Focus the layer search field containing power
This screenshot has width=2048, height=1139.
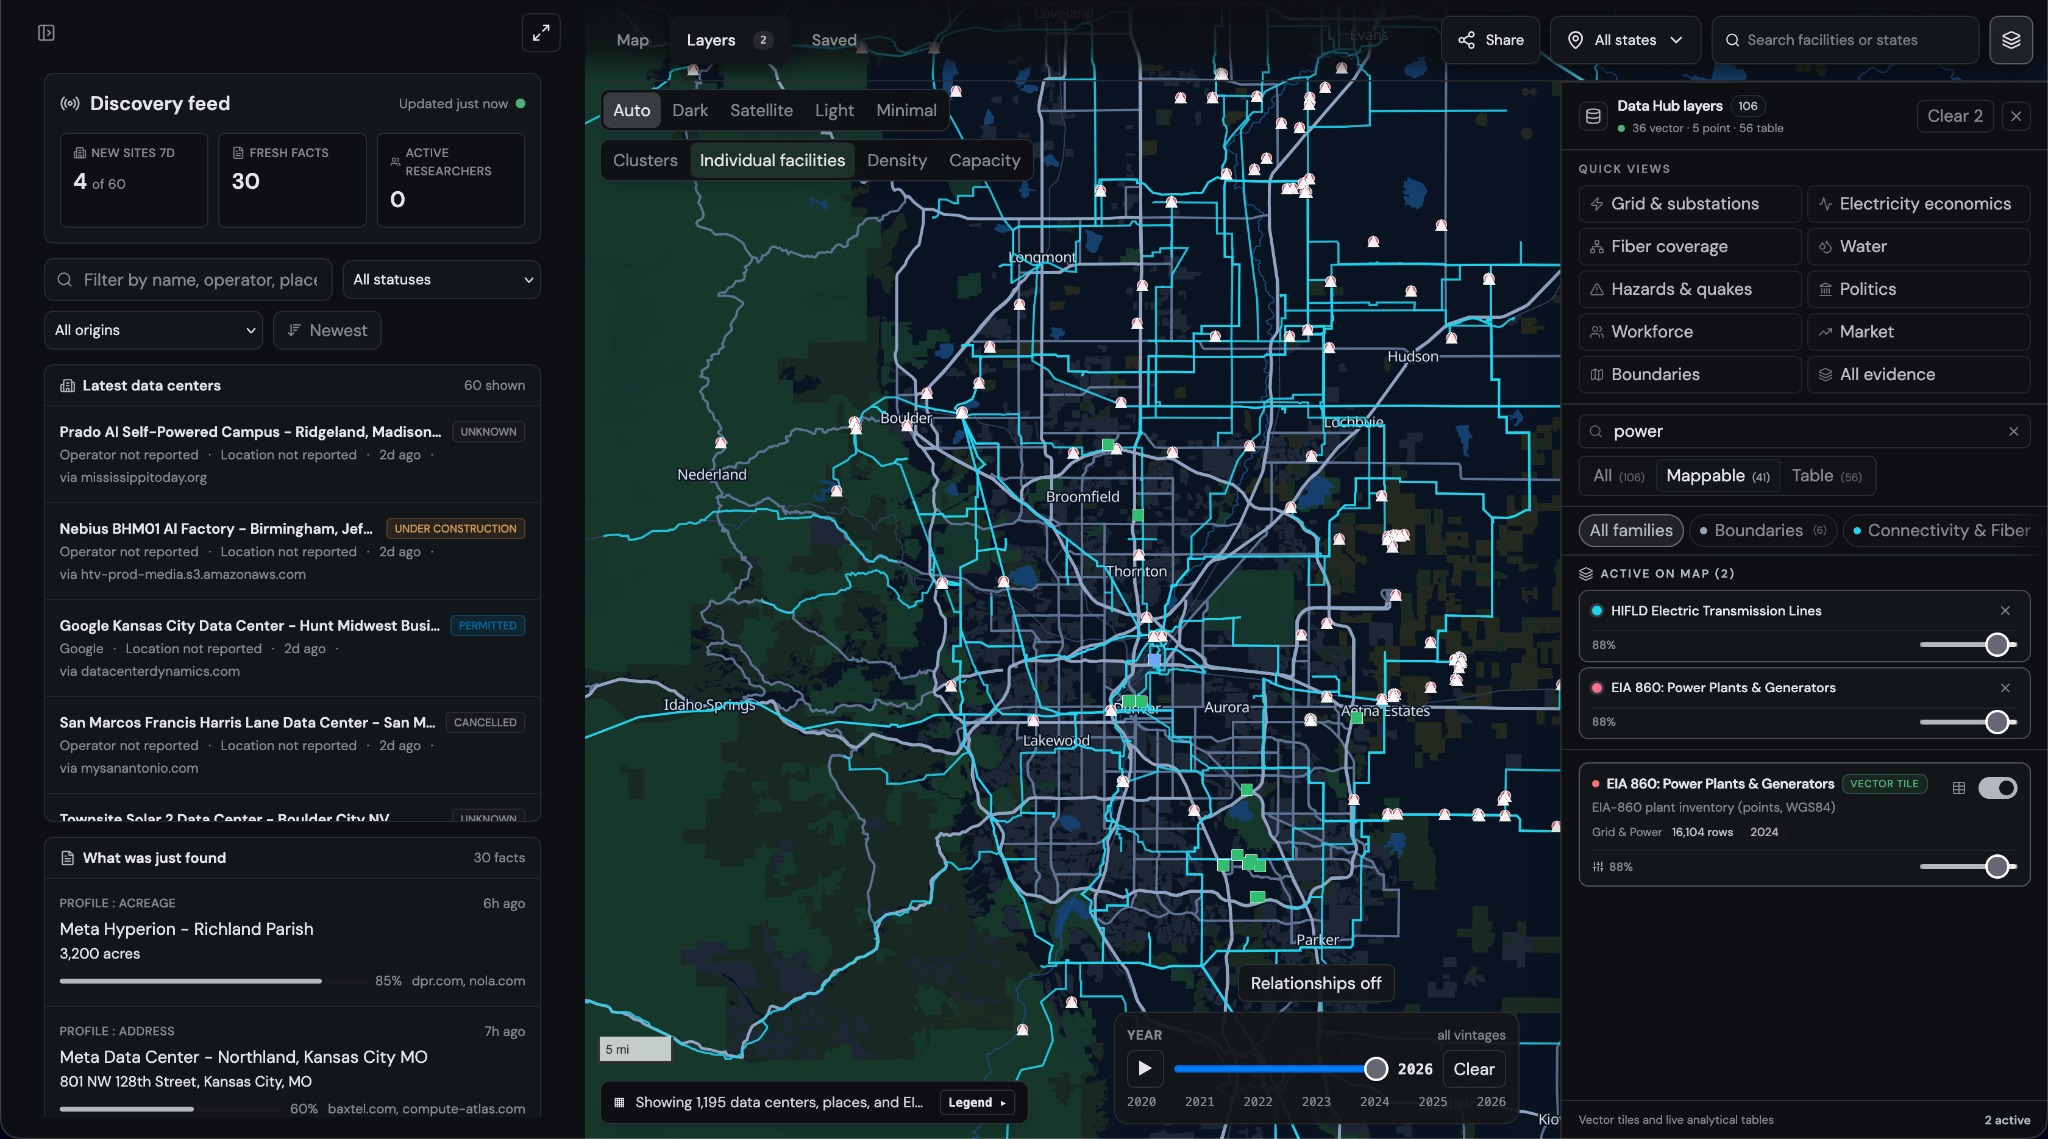coord(1804,432)
